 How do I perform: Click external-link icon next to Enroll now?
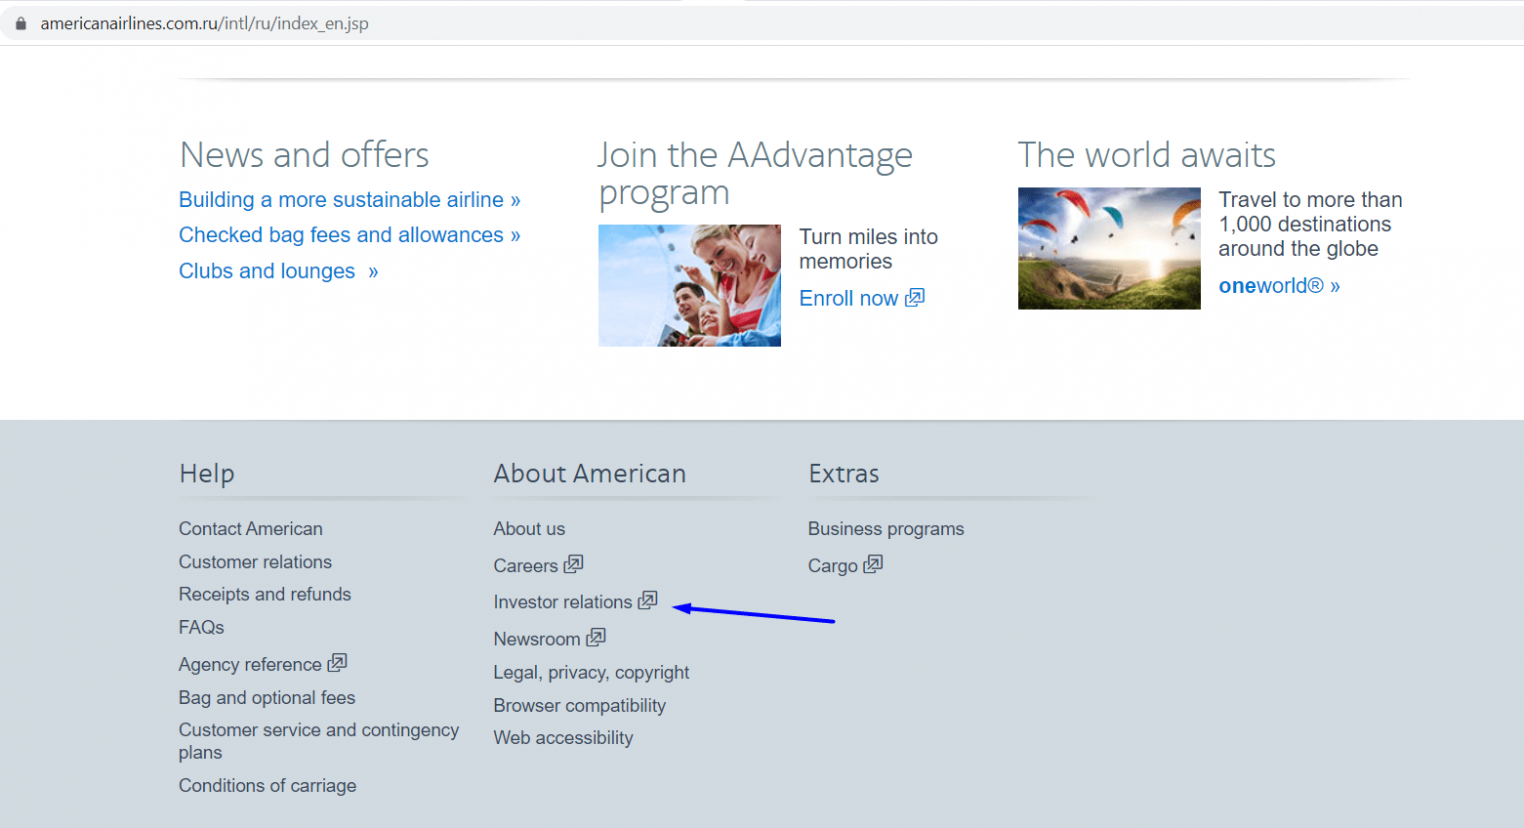click(x=915, y=297)
